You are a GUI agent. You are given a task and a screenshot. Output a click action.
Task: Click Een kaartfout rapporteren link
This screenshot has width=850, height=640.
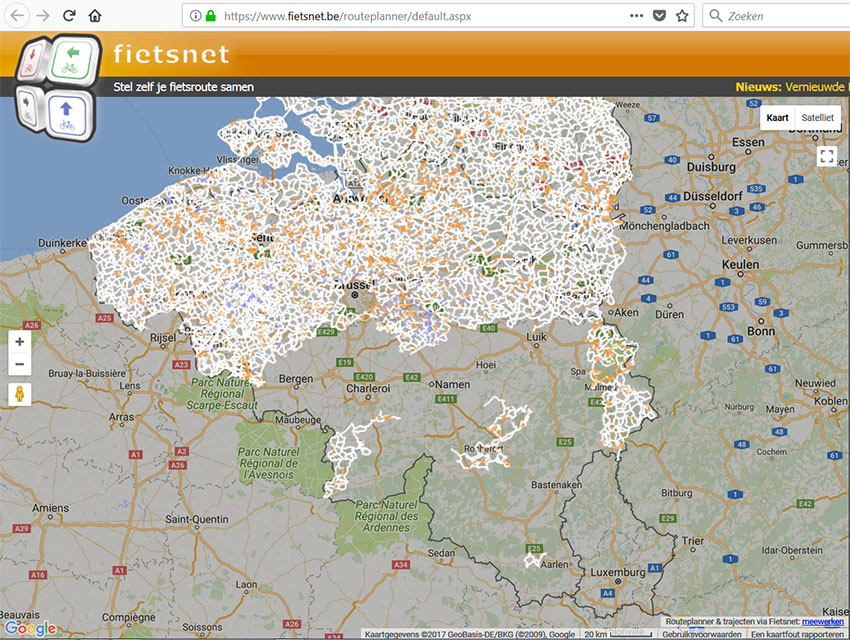coord(797,634)
